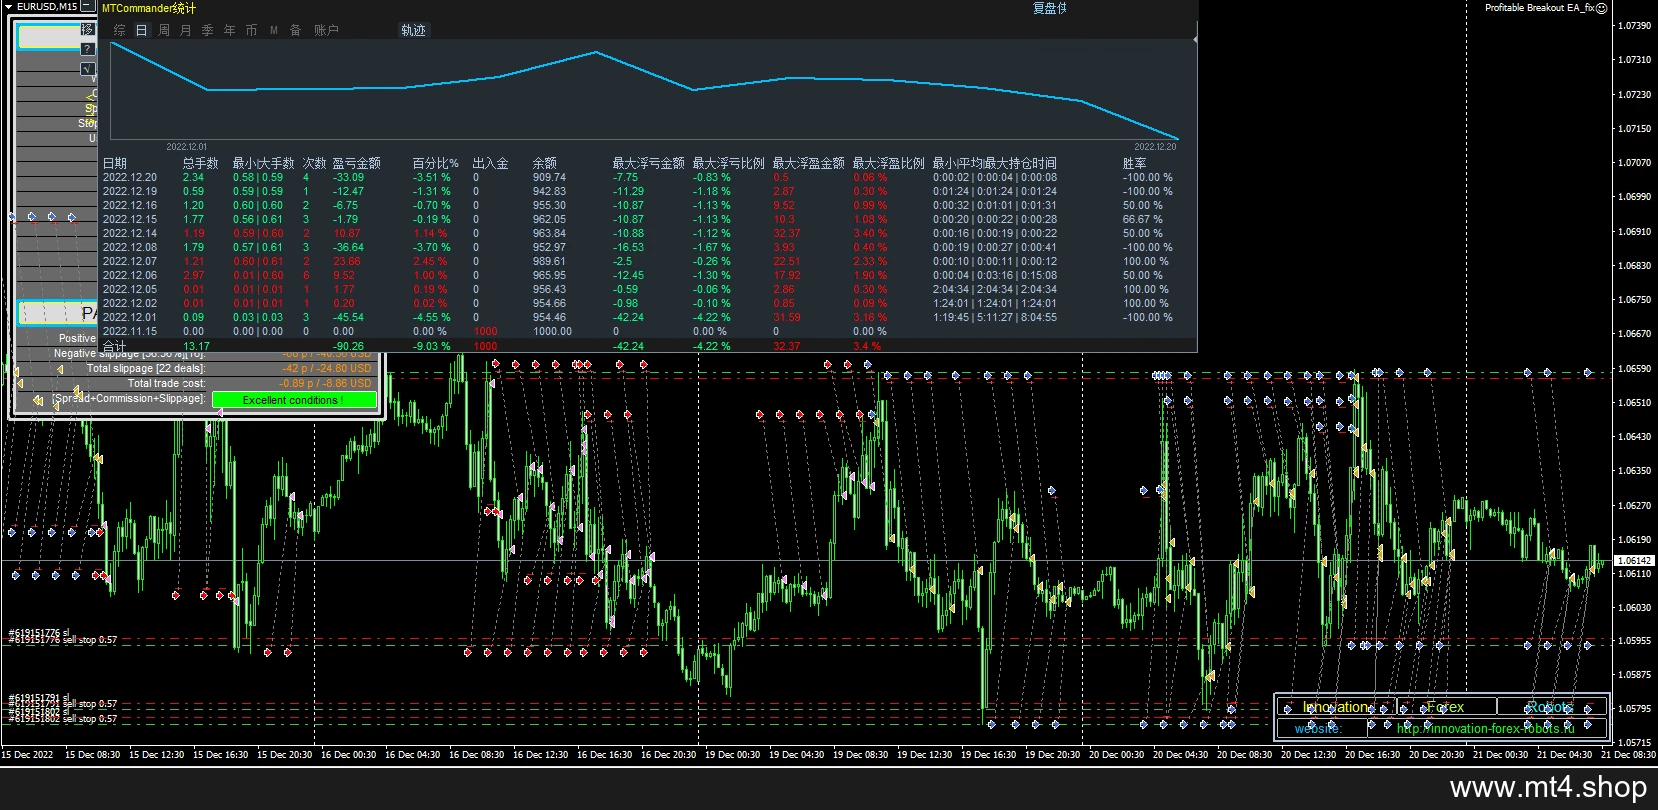Select the 2022.11.15 row date
The height and width of the screenshot is (810, 1658).
pos(129,331)
